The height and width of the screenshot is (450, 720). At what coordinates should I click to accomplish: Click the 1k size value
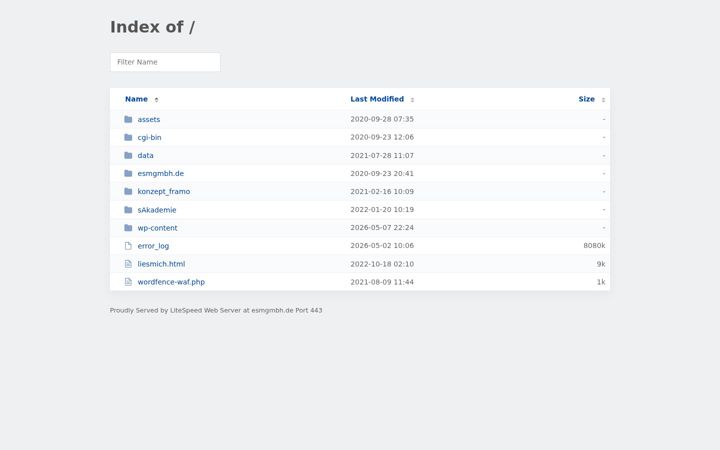pos(601,281)
